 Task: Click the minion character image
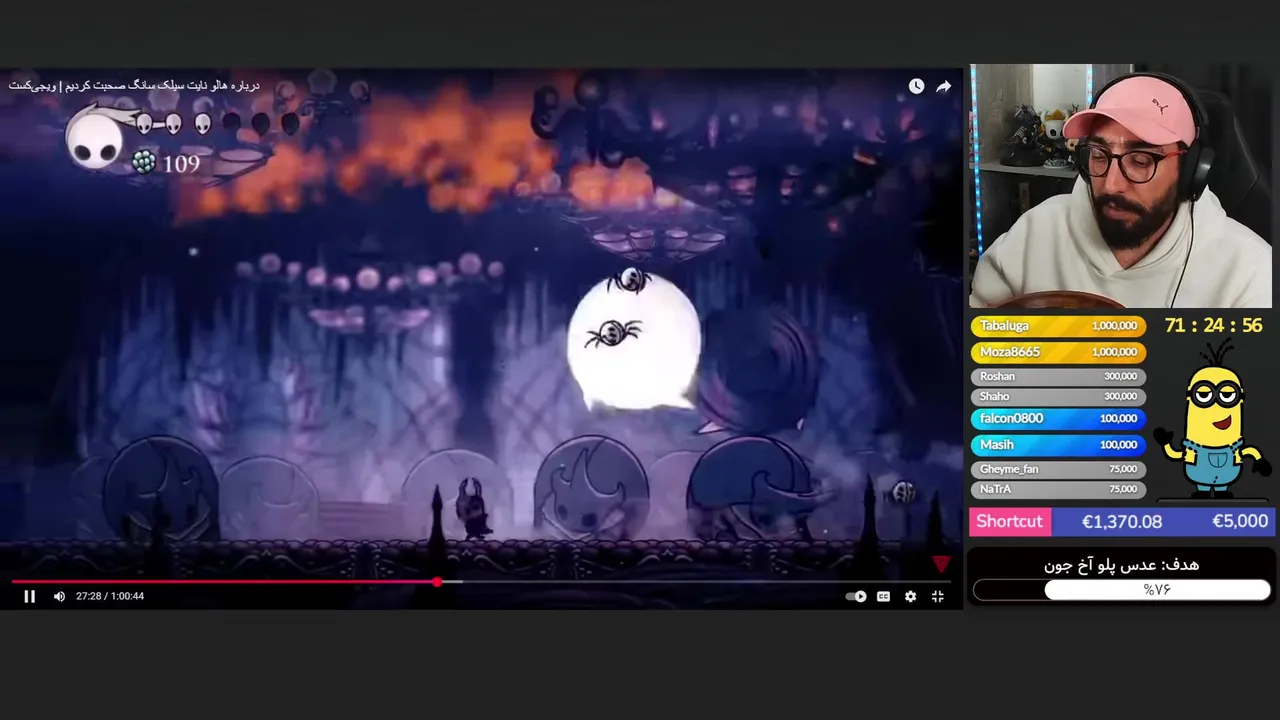tap(1212, 419)
